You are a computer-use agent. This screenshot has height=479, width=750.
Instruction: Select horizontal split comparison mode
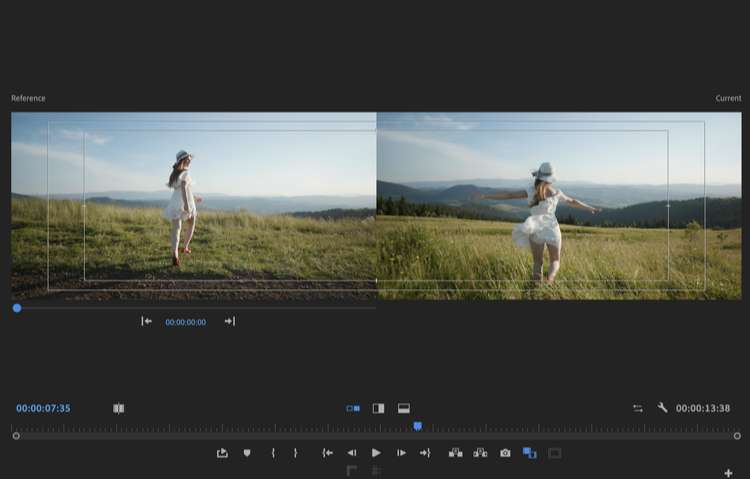point(404,408)
